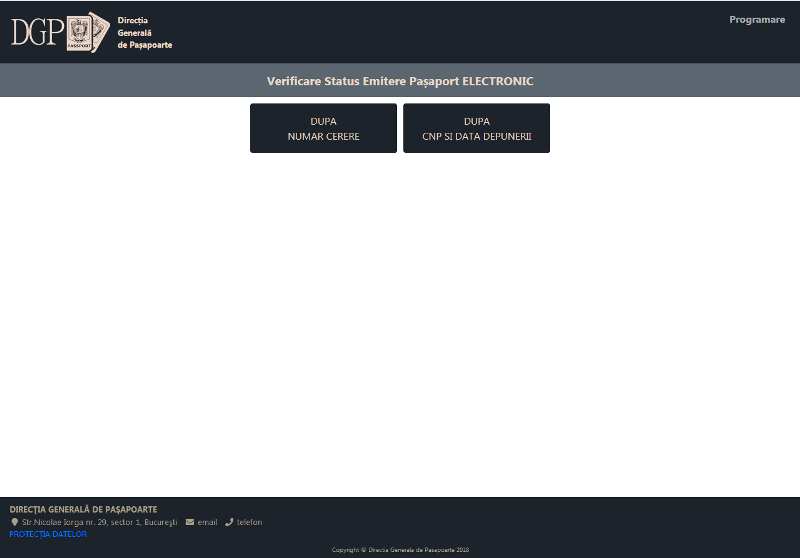Click the Verificare Status Emitere Pașaport ELECTRONIC heading
Image resolution: width=800 pixels, height=558 pixels.
(x=400, y=81)
